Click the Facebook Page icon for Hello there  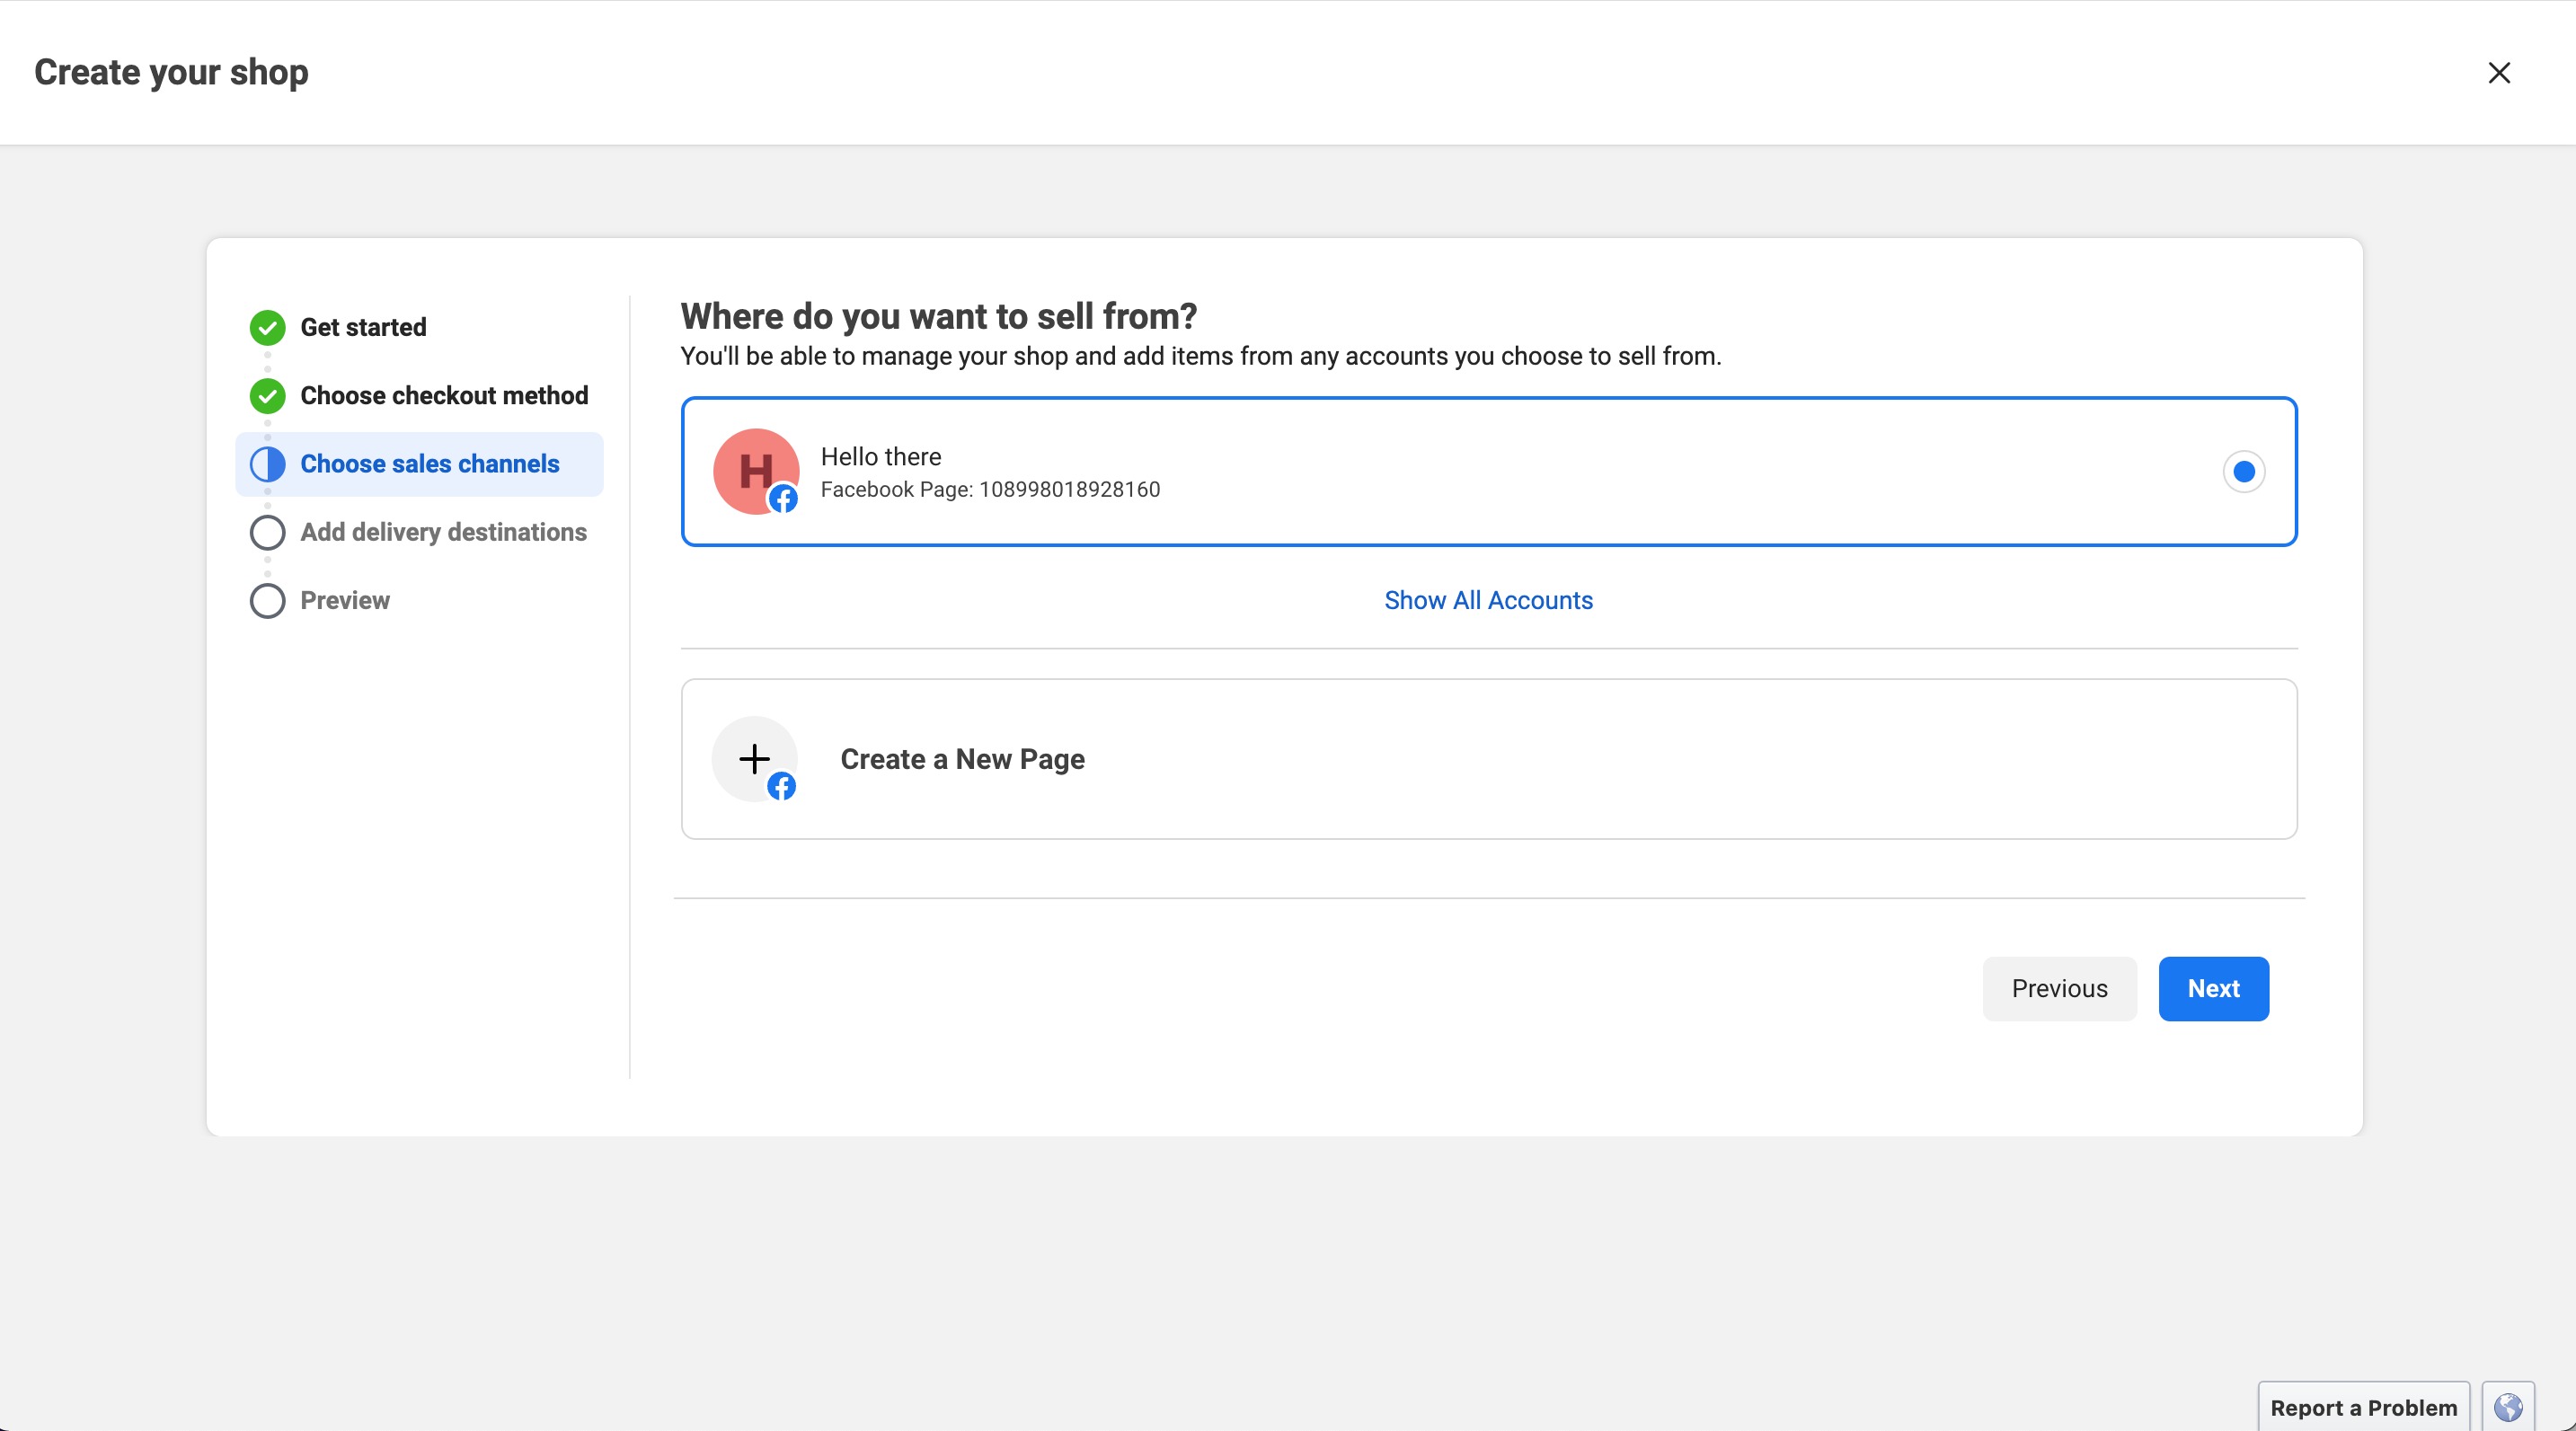point(784,499)
